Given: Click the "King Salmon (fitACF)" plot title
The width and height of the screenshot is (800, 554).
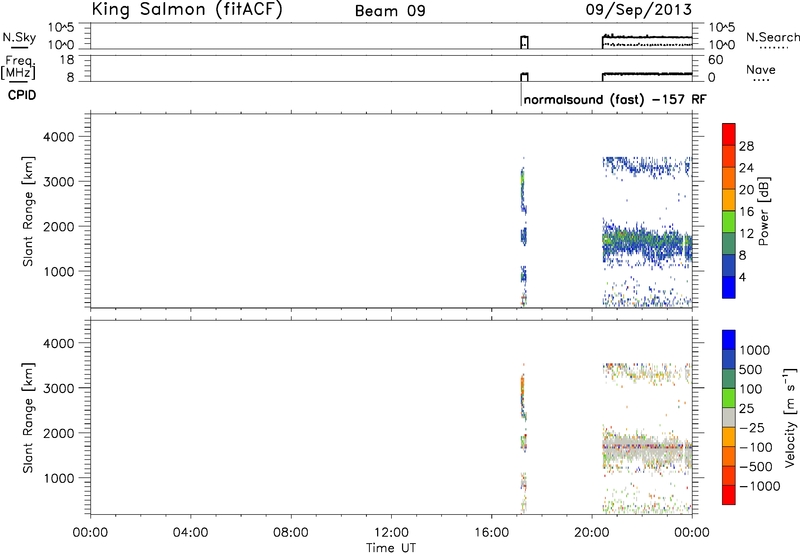Looking at the screenshot, I should 187,10.
